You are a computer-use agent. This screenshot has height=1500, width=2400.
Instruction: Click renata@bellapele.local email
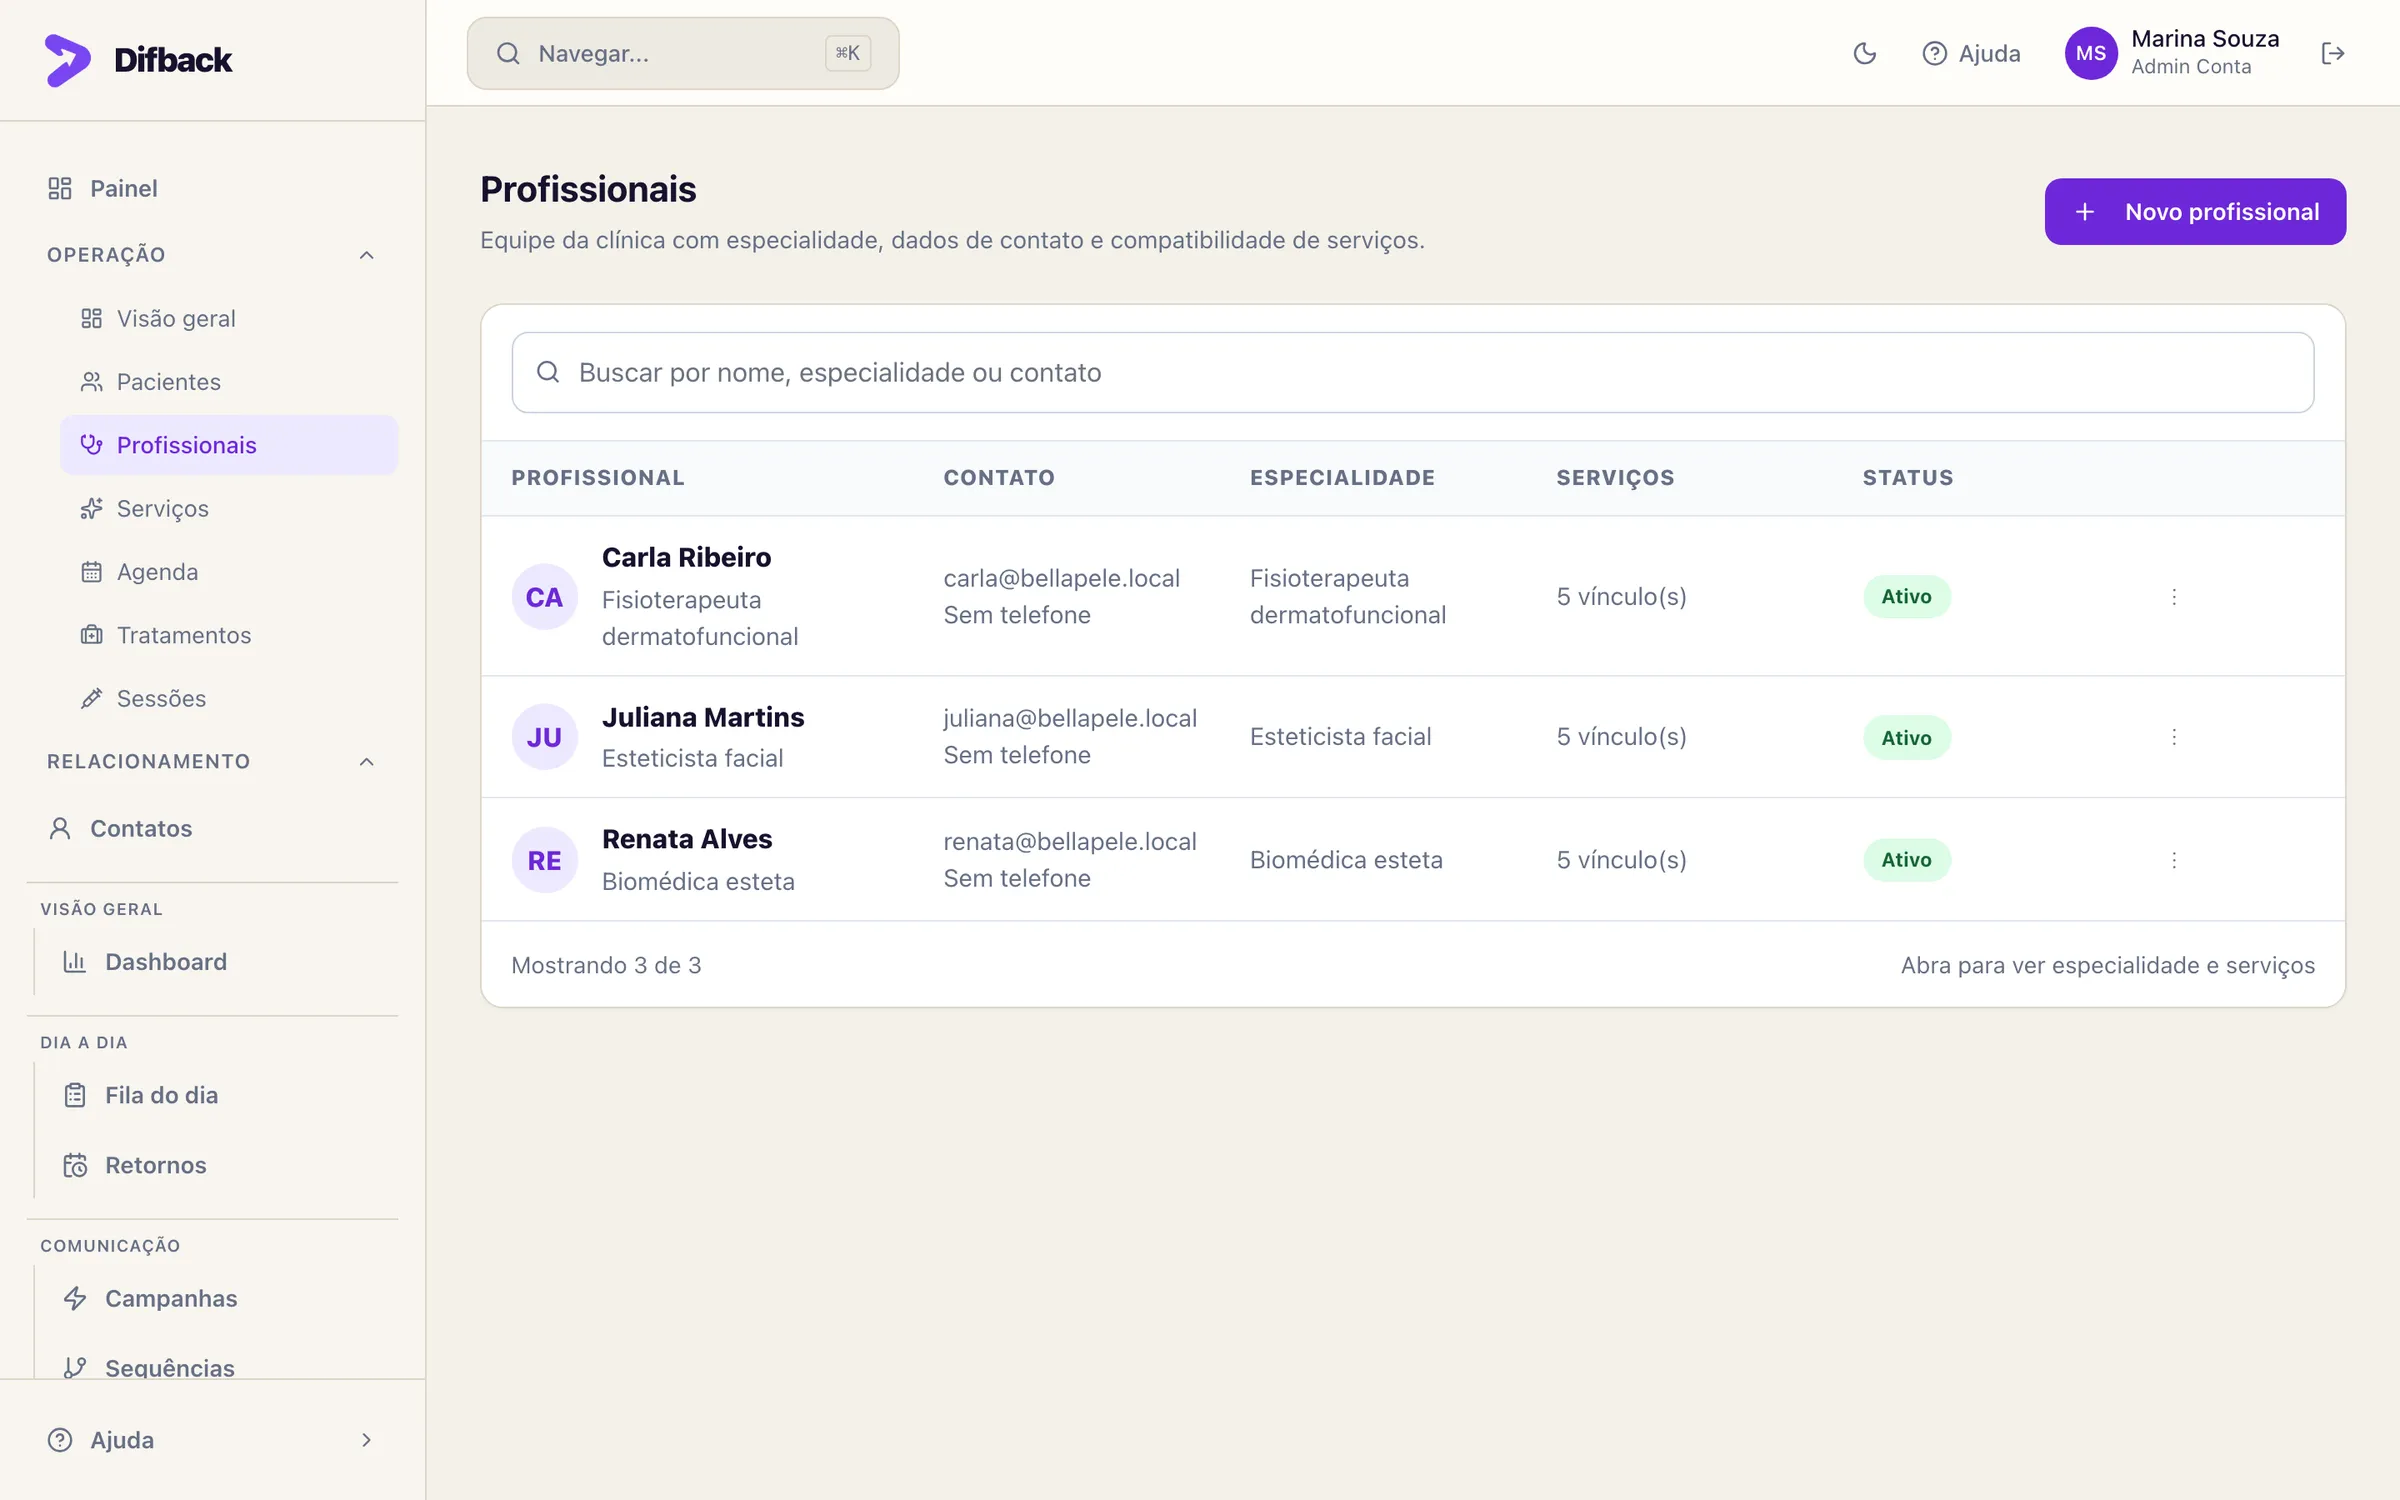(x=1070, y=842)
